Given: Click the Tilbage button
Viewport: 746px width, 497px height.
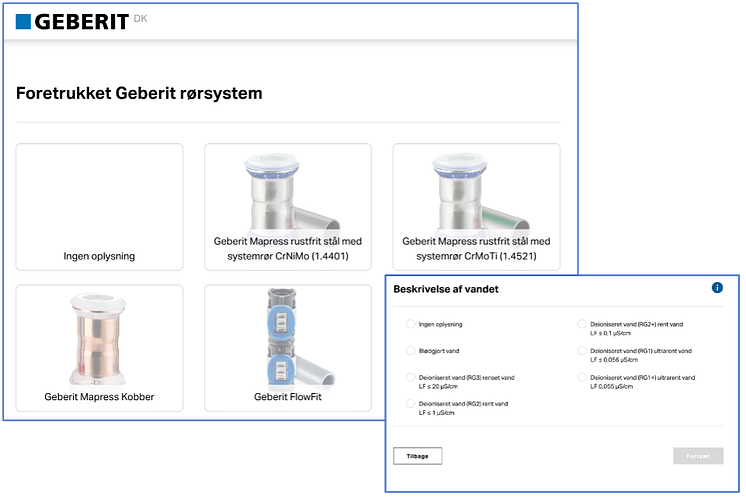Looking at the screenshot, I should click(418, 456).
